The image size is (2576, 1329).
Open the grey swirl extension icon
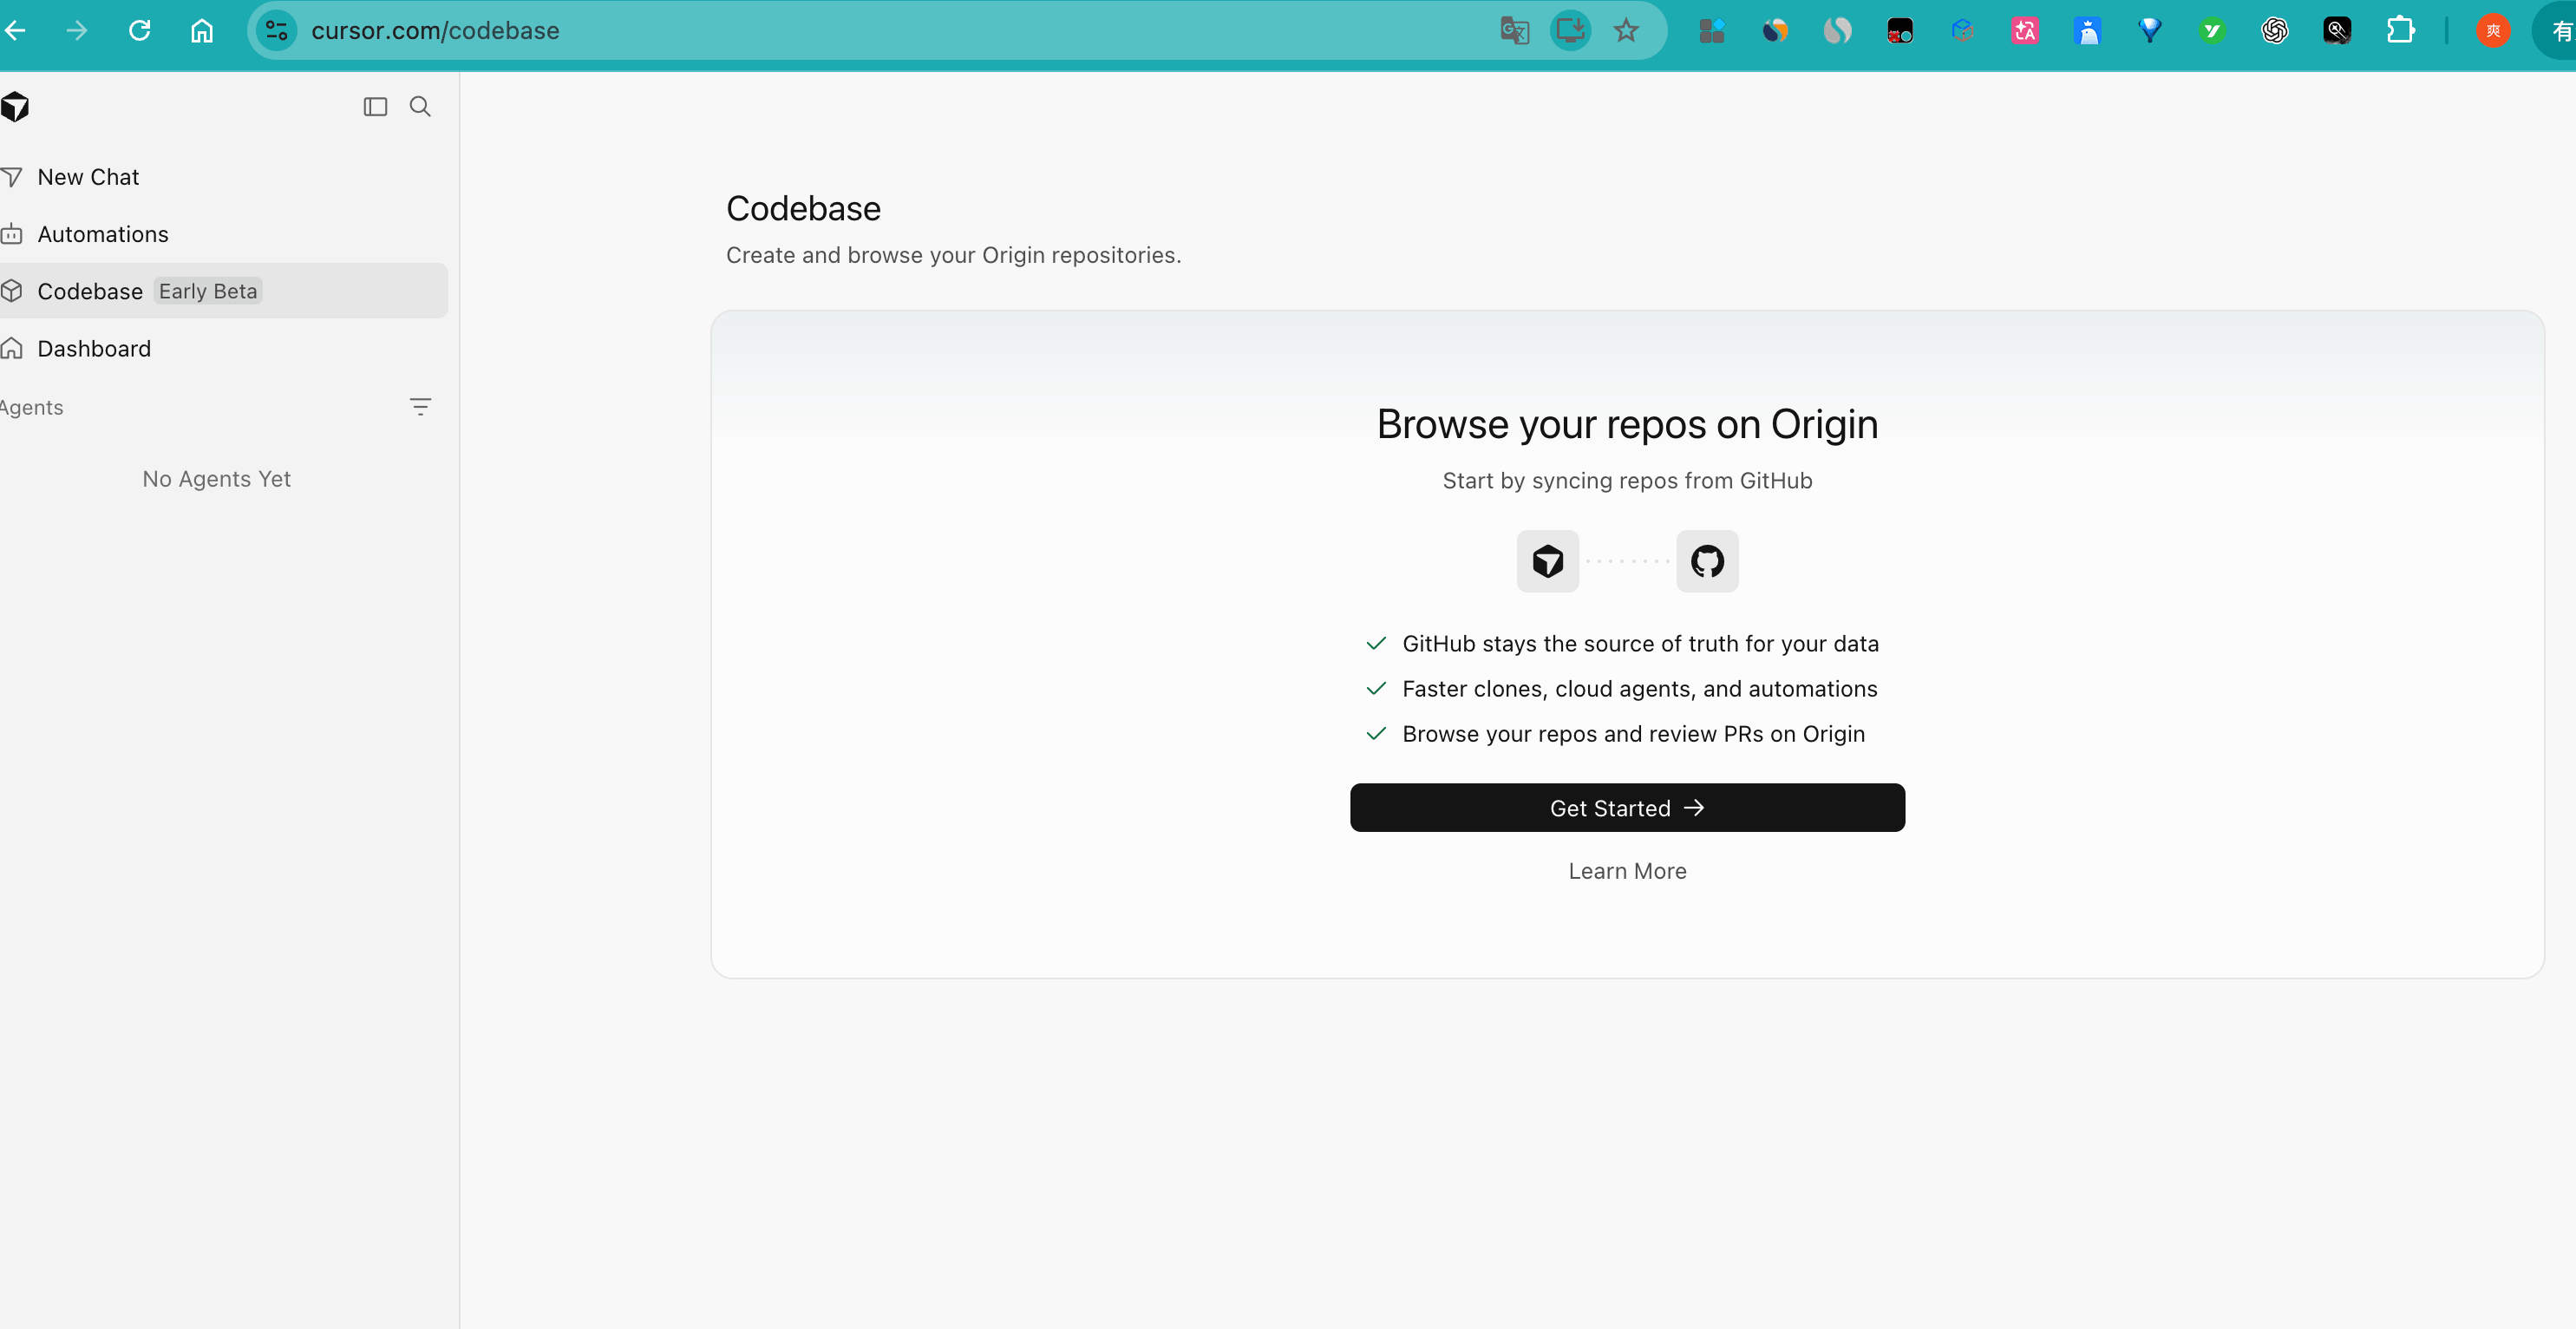point(1837,31)
